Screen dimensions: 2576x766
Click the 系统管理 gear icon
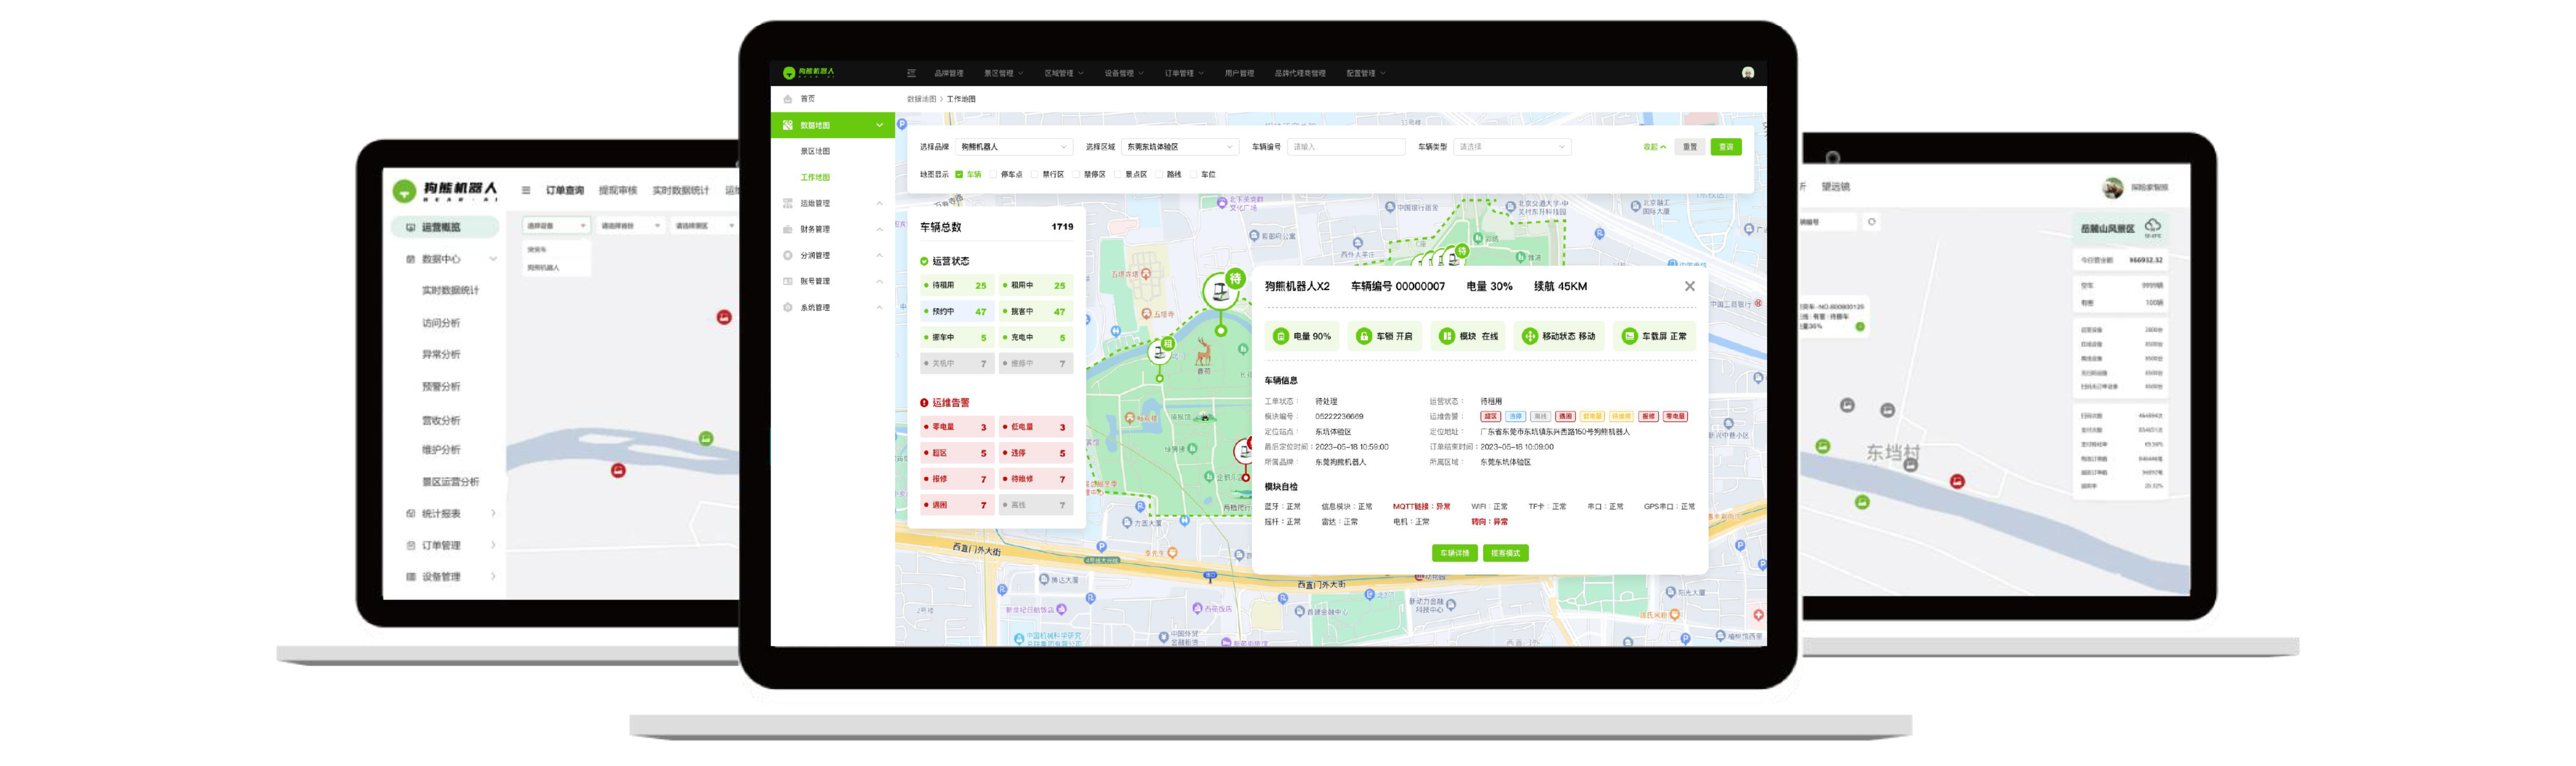pyautogui.click(x=787, y=307)
